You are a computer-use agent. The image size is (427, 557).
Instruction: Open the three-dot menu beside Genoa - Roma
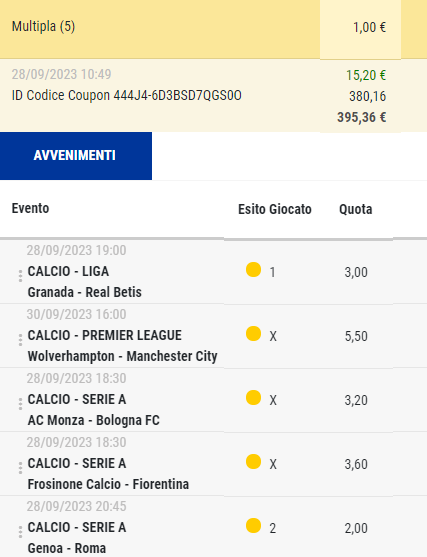tap(20, 532)
